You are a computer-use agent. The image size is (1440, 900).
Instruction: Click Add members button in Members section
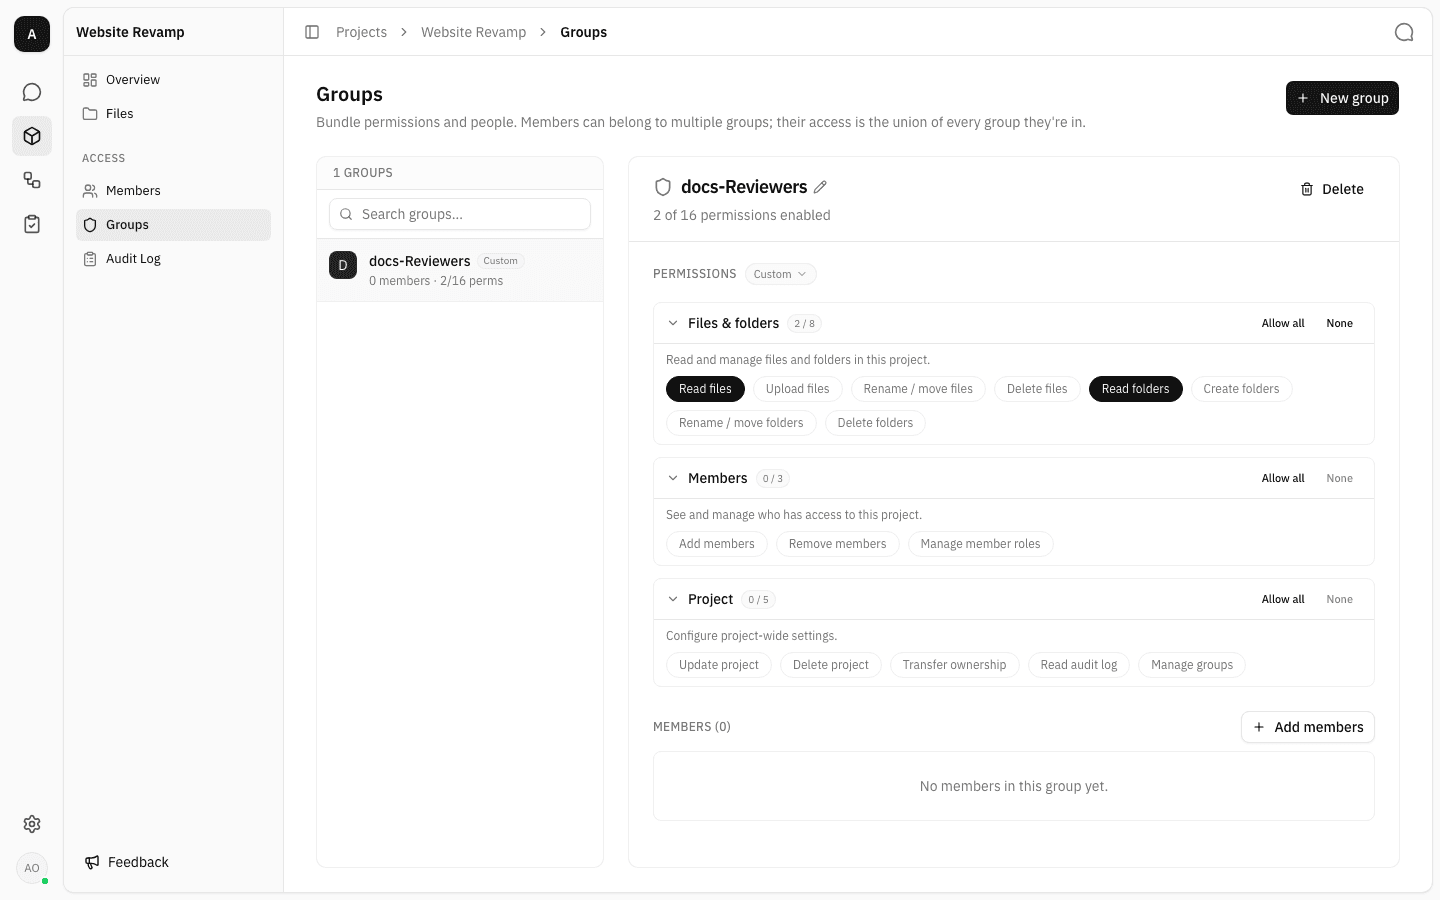1308,727
